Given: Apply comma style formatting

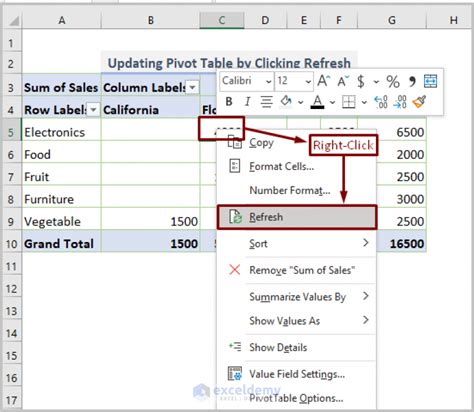Looking at the screenshot, I should pyautogui.click(x=412, y=81).
